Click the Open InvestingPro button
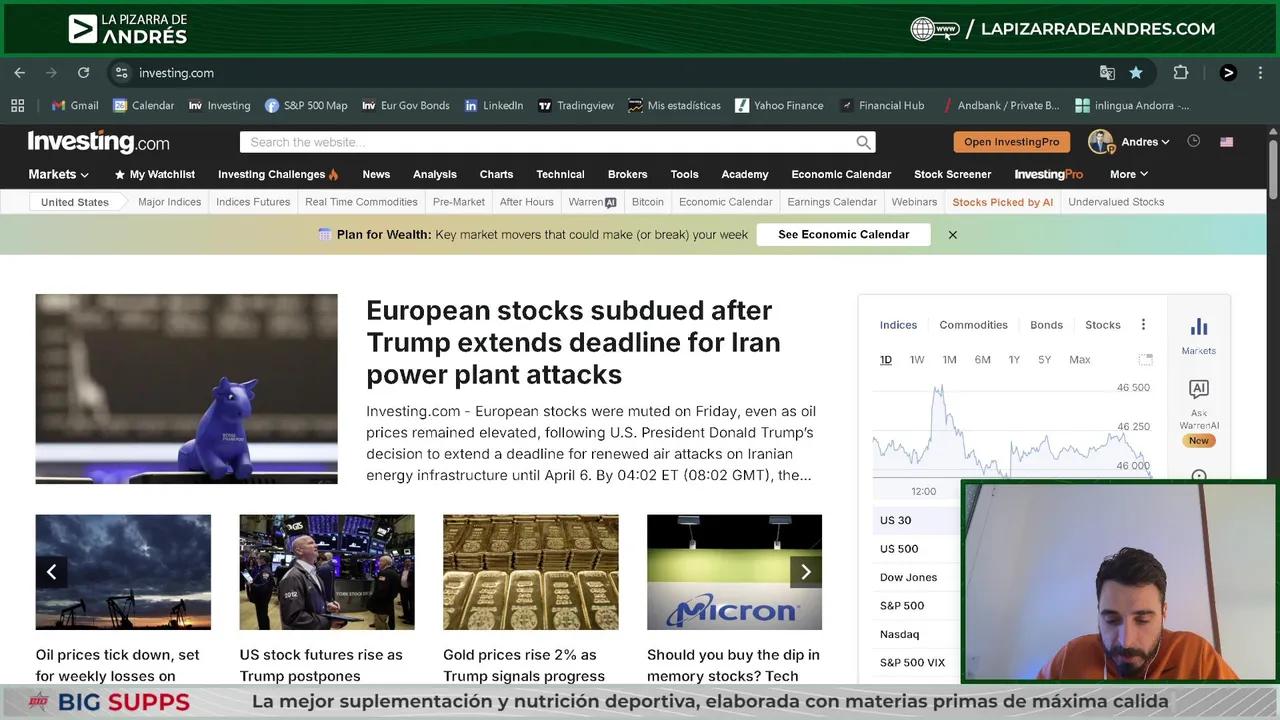Image resolution: width=1280 pixels, height=720 pixels. coord(1011,142)
